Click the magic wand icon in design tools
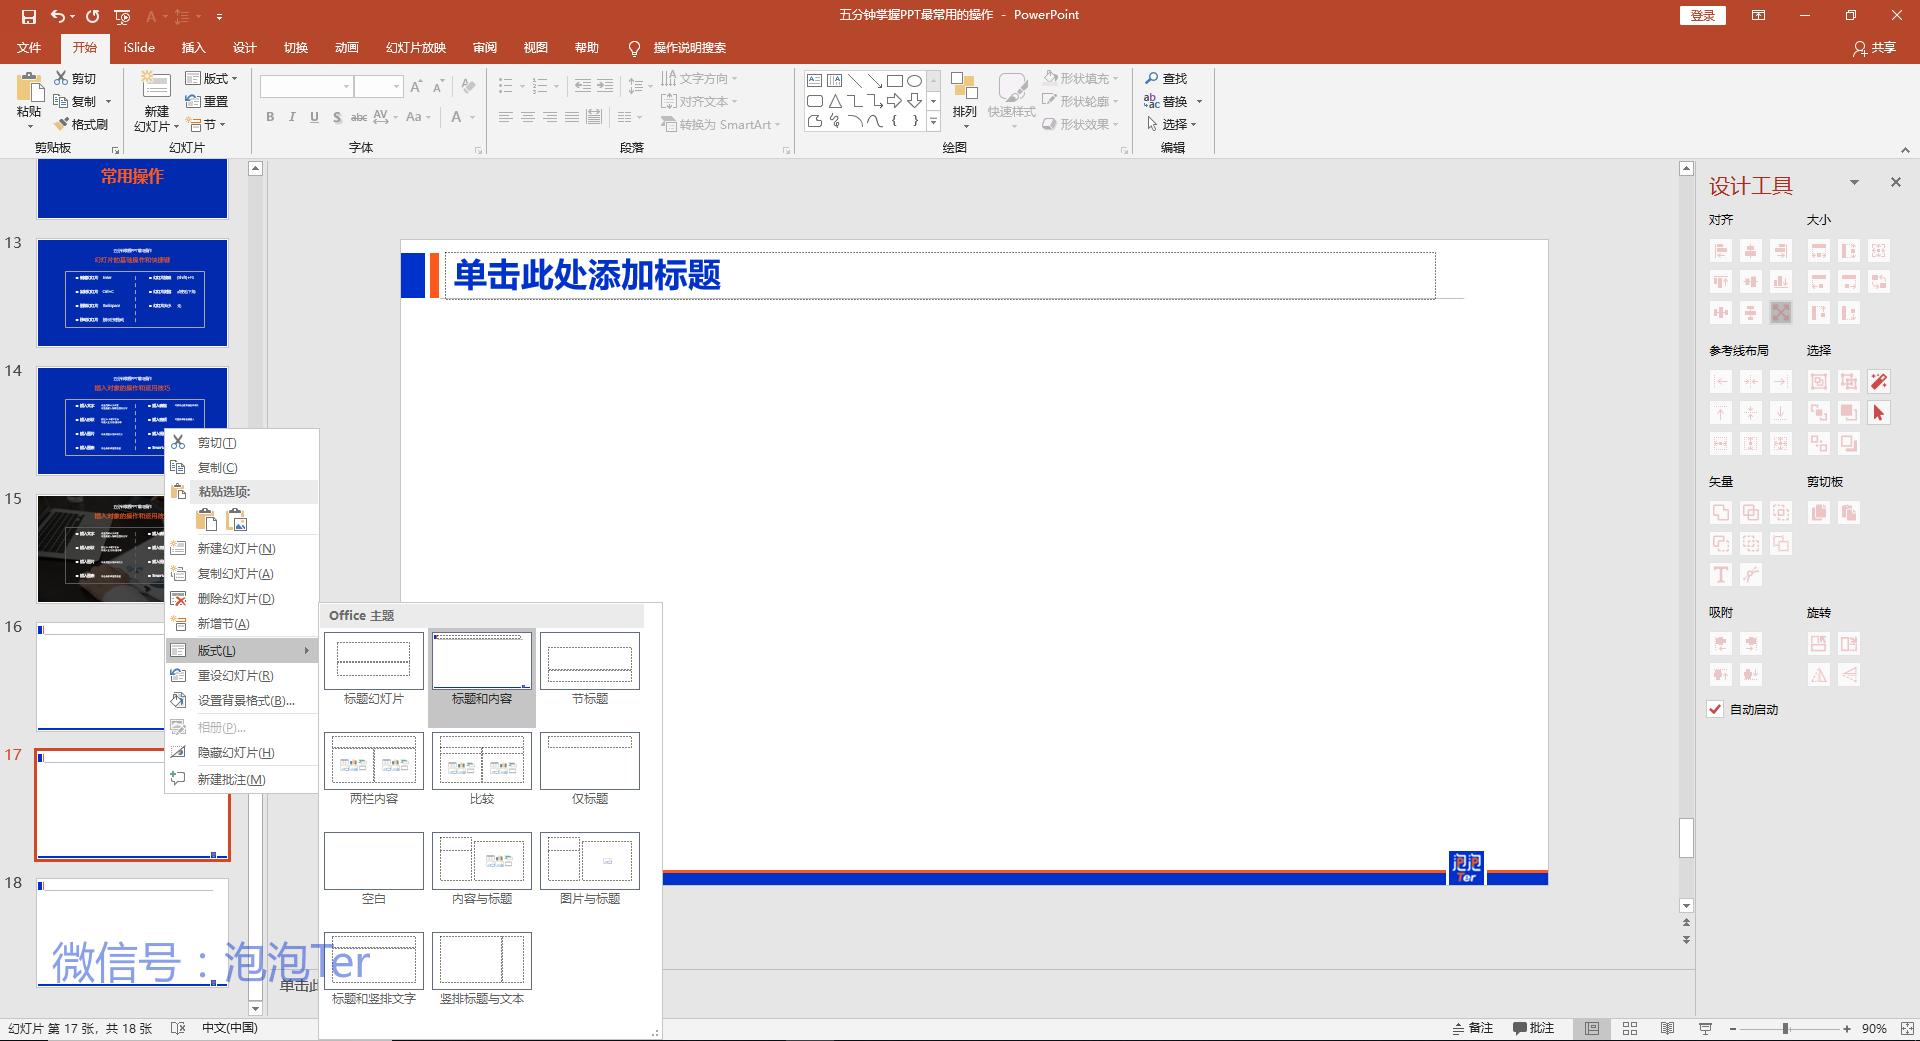 coord(1879,381)
